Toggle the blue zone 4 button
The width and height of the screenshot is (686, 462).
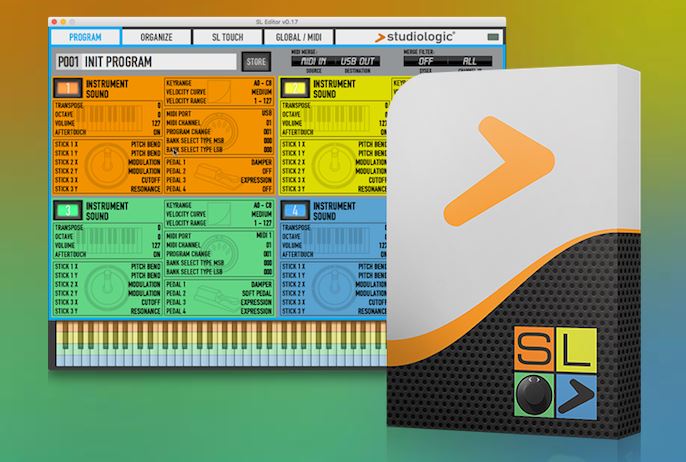click(295, 210)
